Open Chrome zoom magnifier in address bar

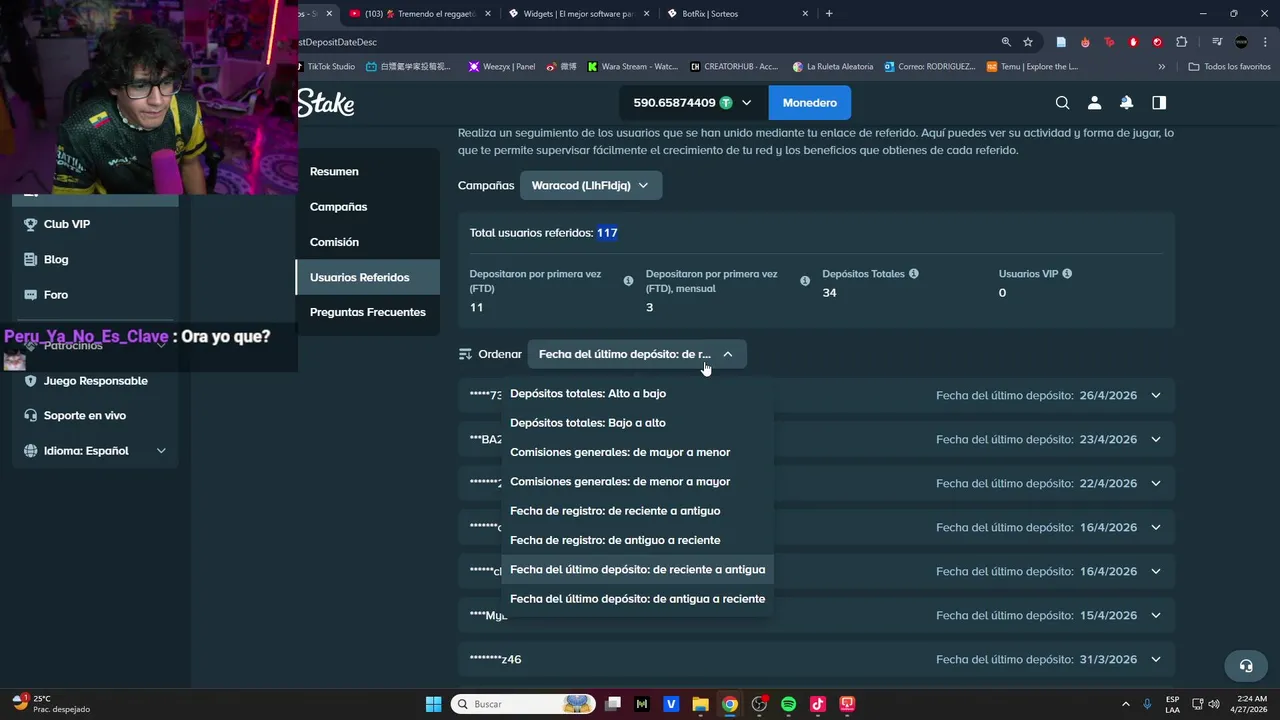1006,42
